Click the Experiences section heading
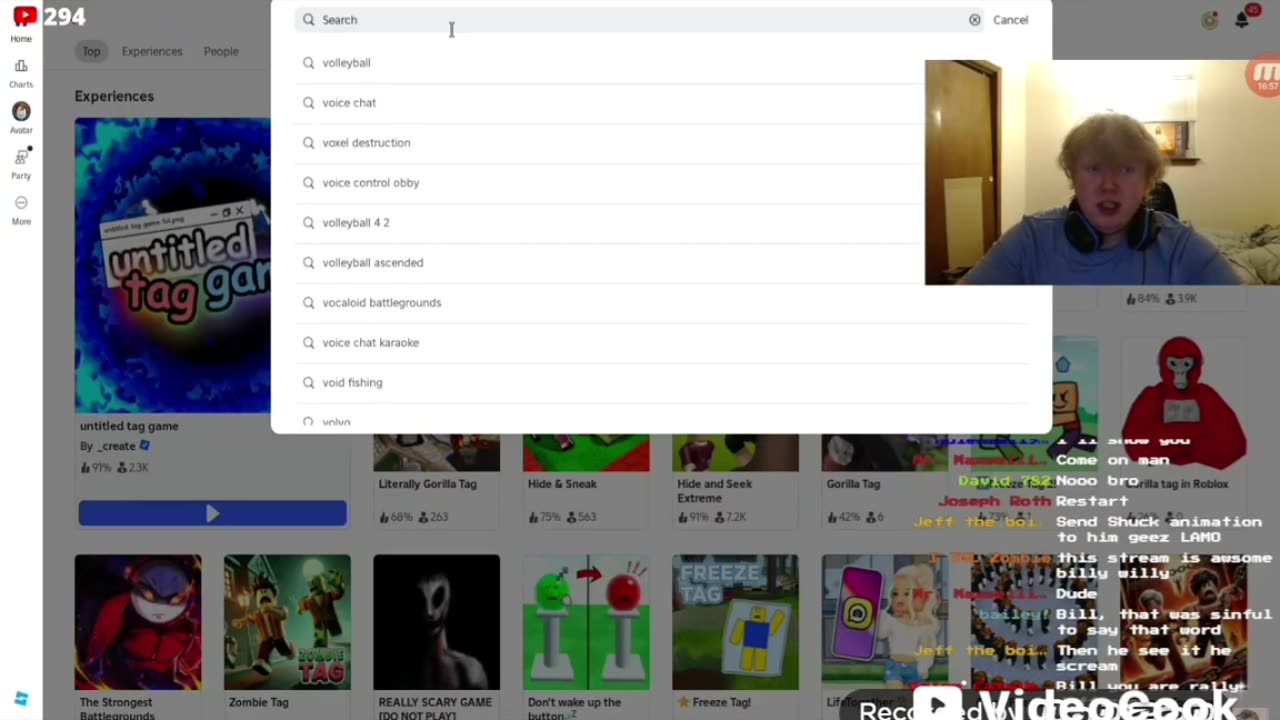The image size is (1280, 720). tap(114, 96)
